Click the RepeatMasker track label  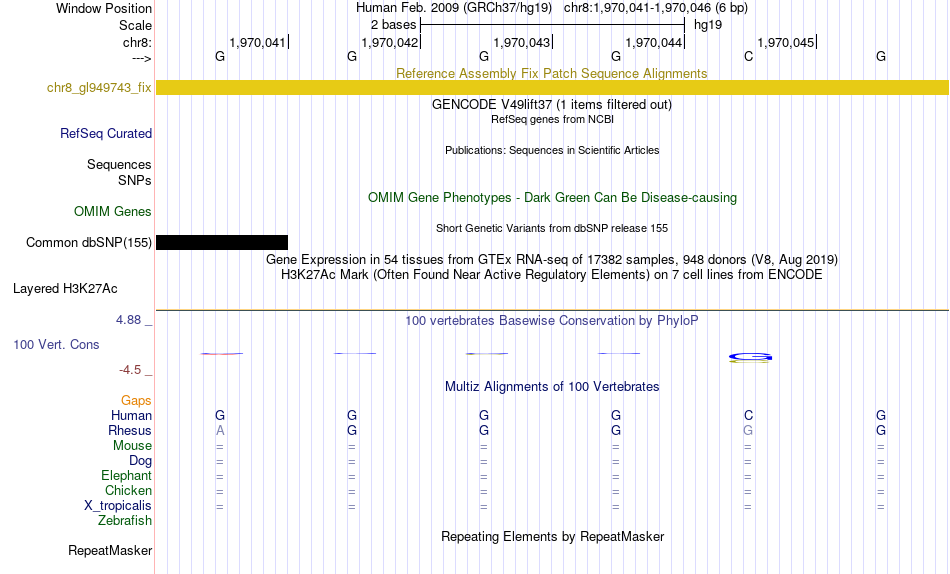pos(110,550)
